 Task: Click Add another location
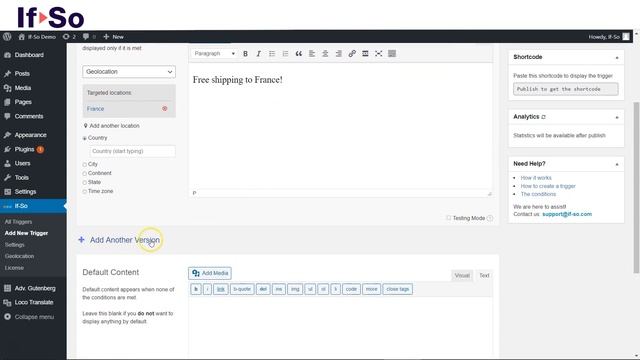tap(111, 126)
